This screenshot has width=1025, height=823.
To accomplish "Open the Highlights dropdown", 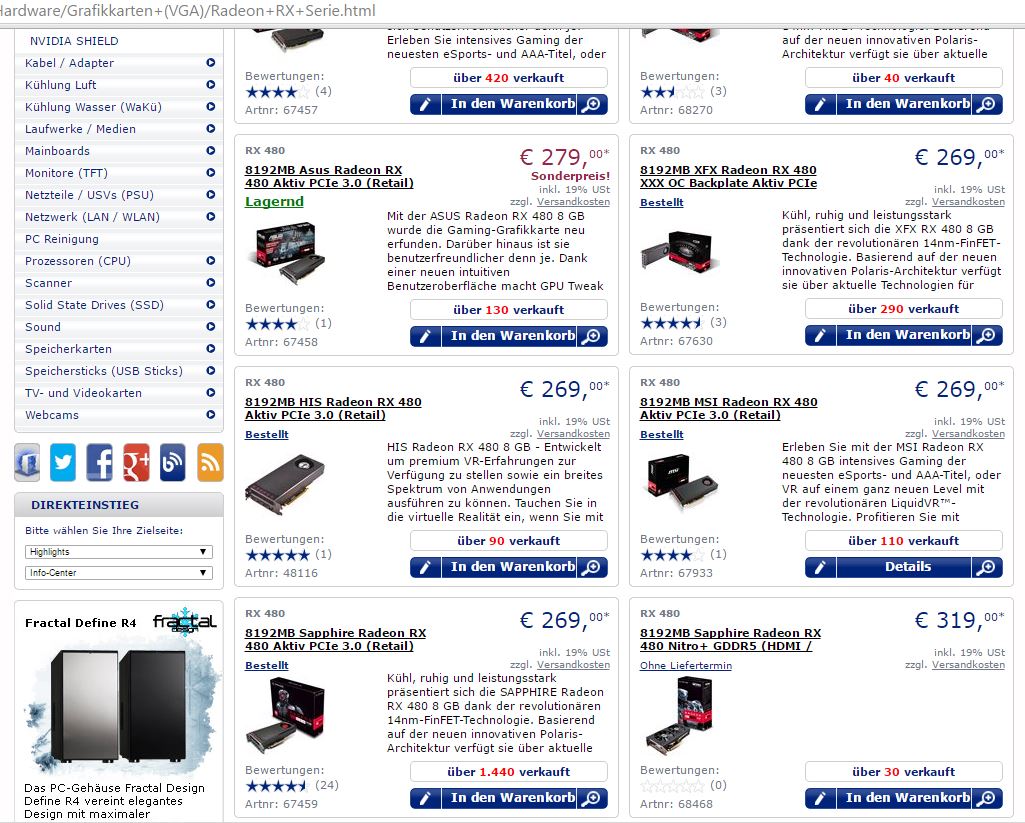I will click(119, 552).
